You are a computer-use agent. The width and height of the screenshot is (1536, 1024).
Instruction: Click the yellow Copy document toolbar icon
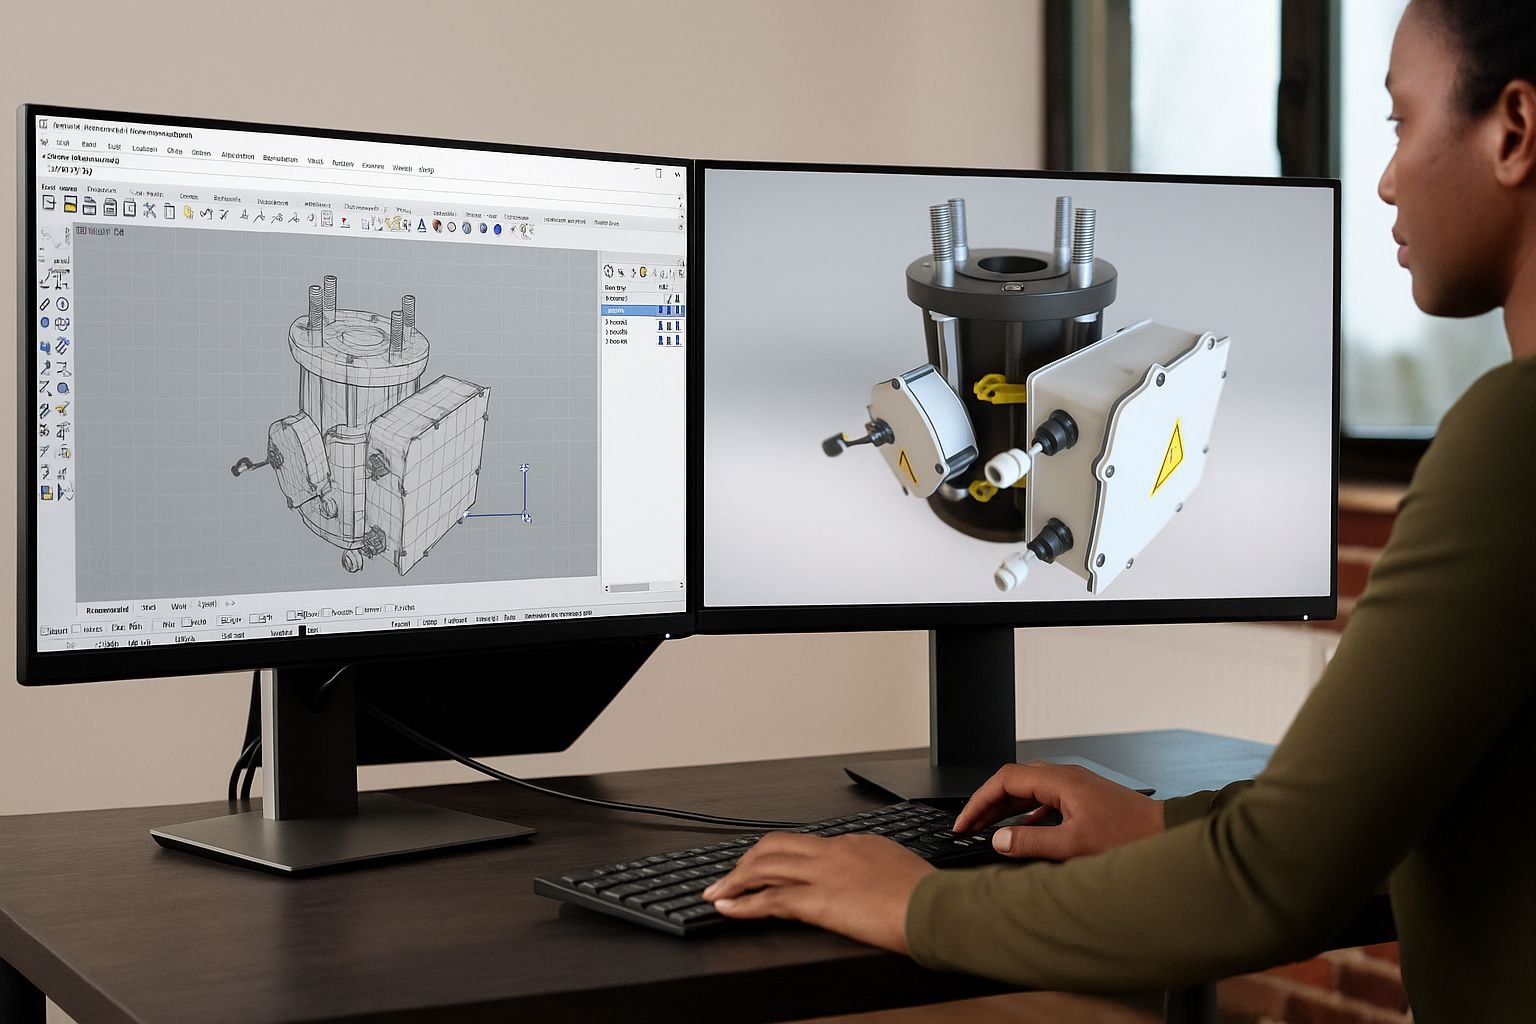188,212
